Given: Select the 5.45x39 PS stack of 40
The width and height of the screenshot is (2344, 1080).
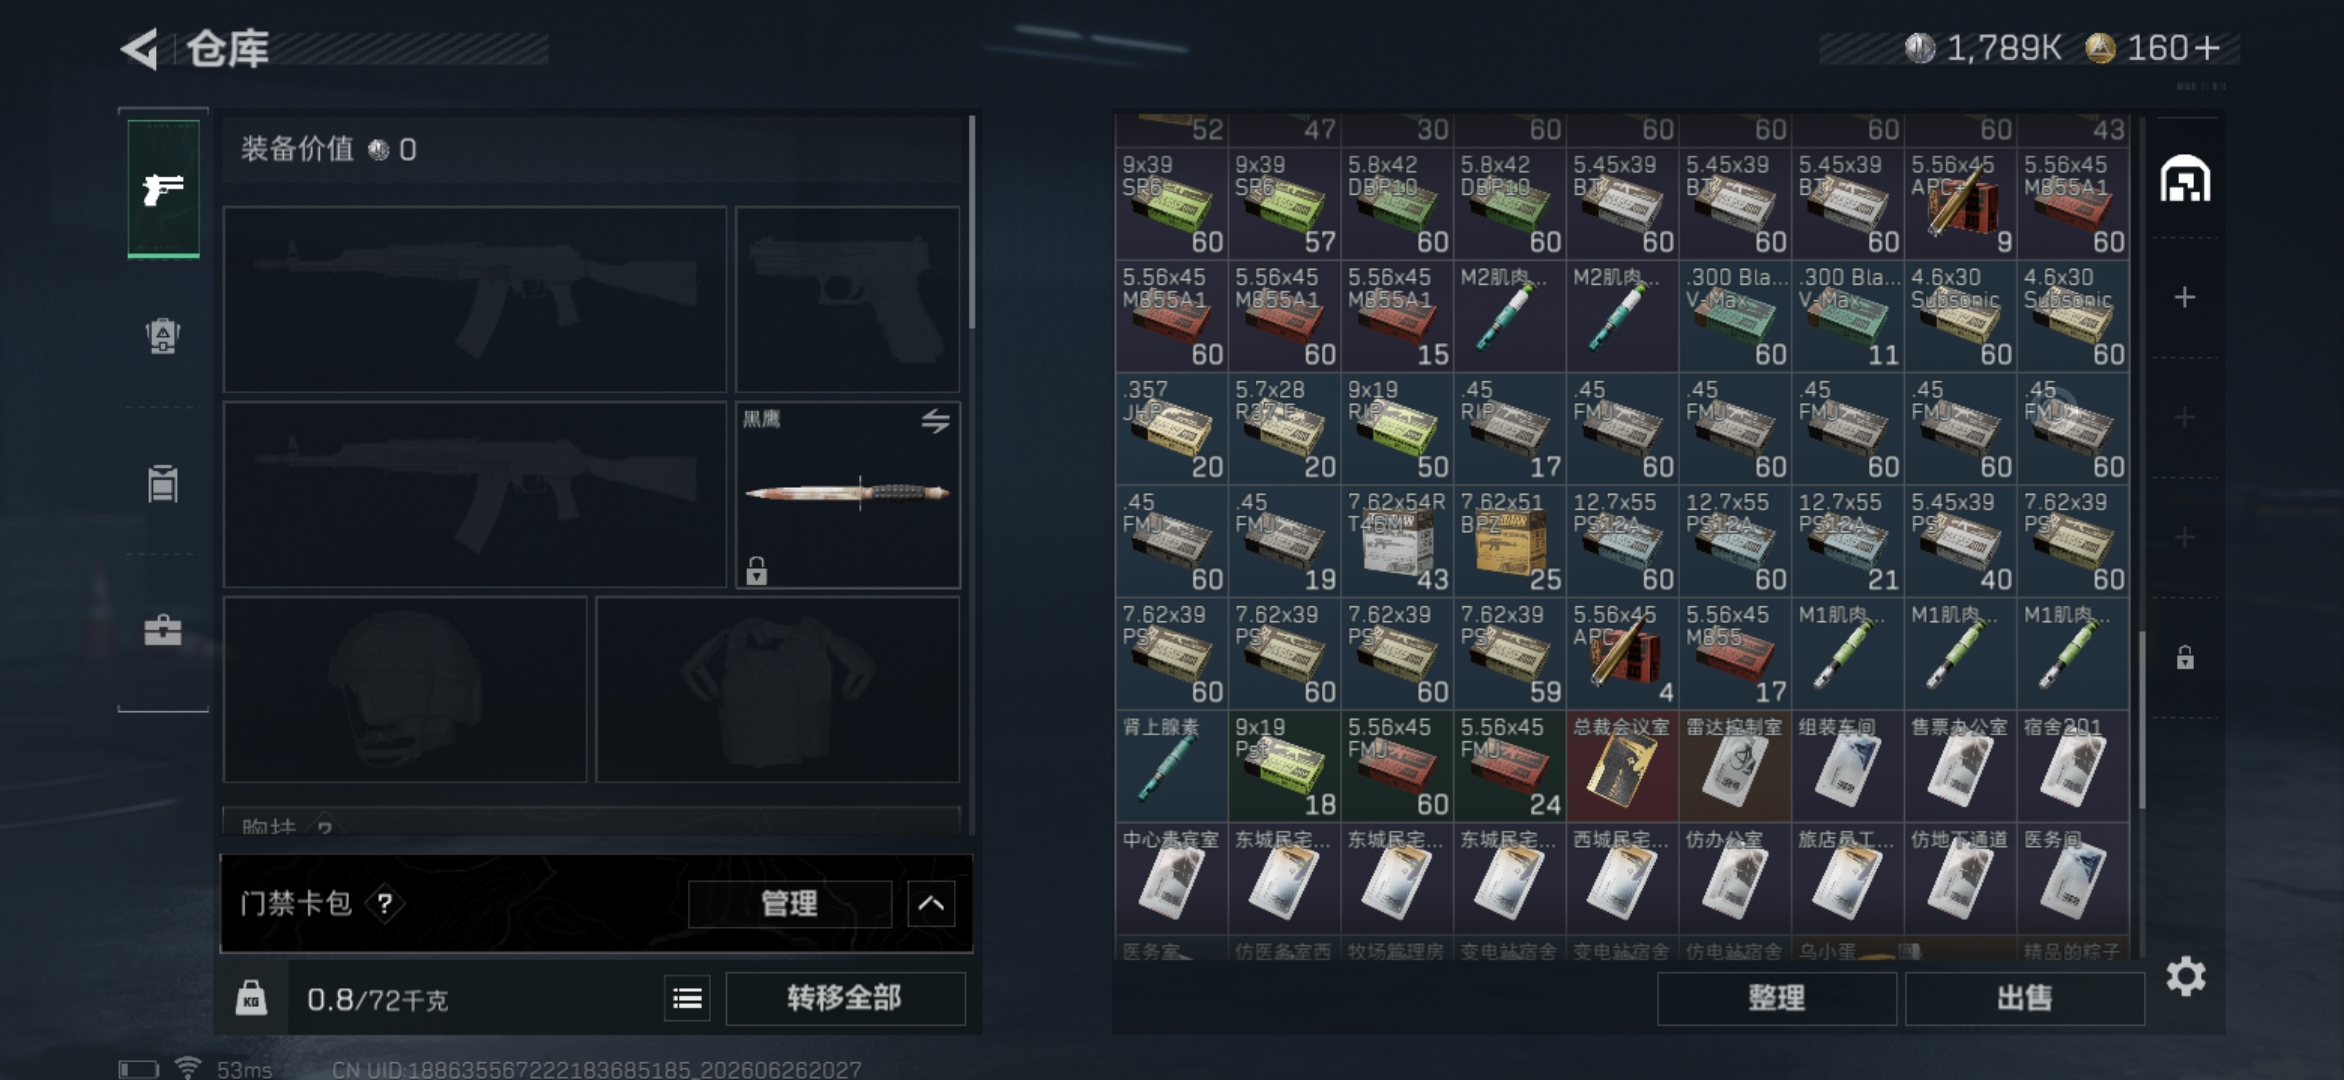Looking at the screenshot, I should (1960, 541).
